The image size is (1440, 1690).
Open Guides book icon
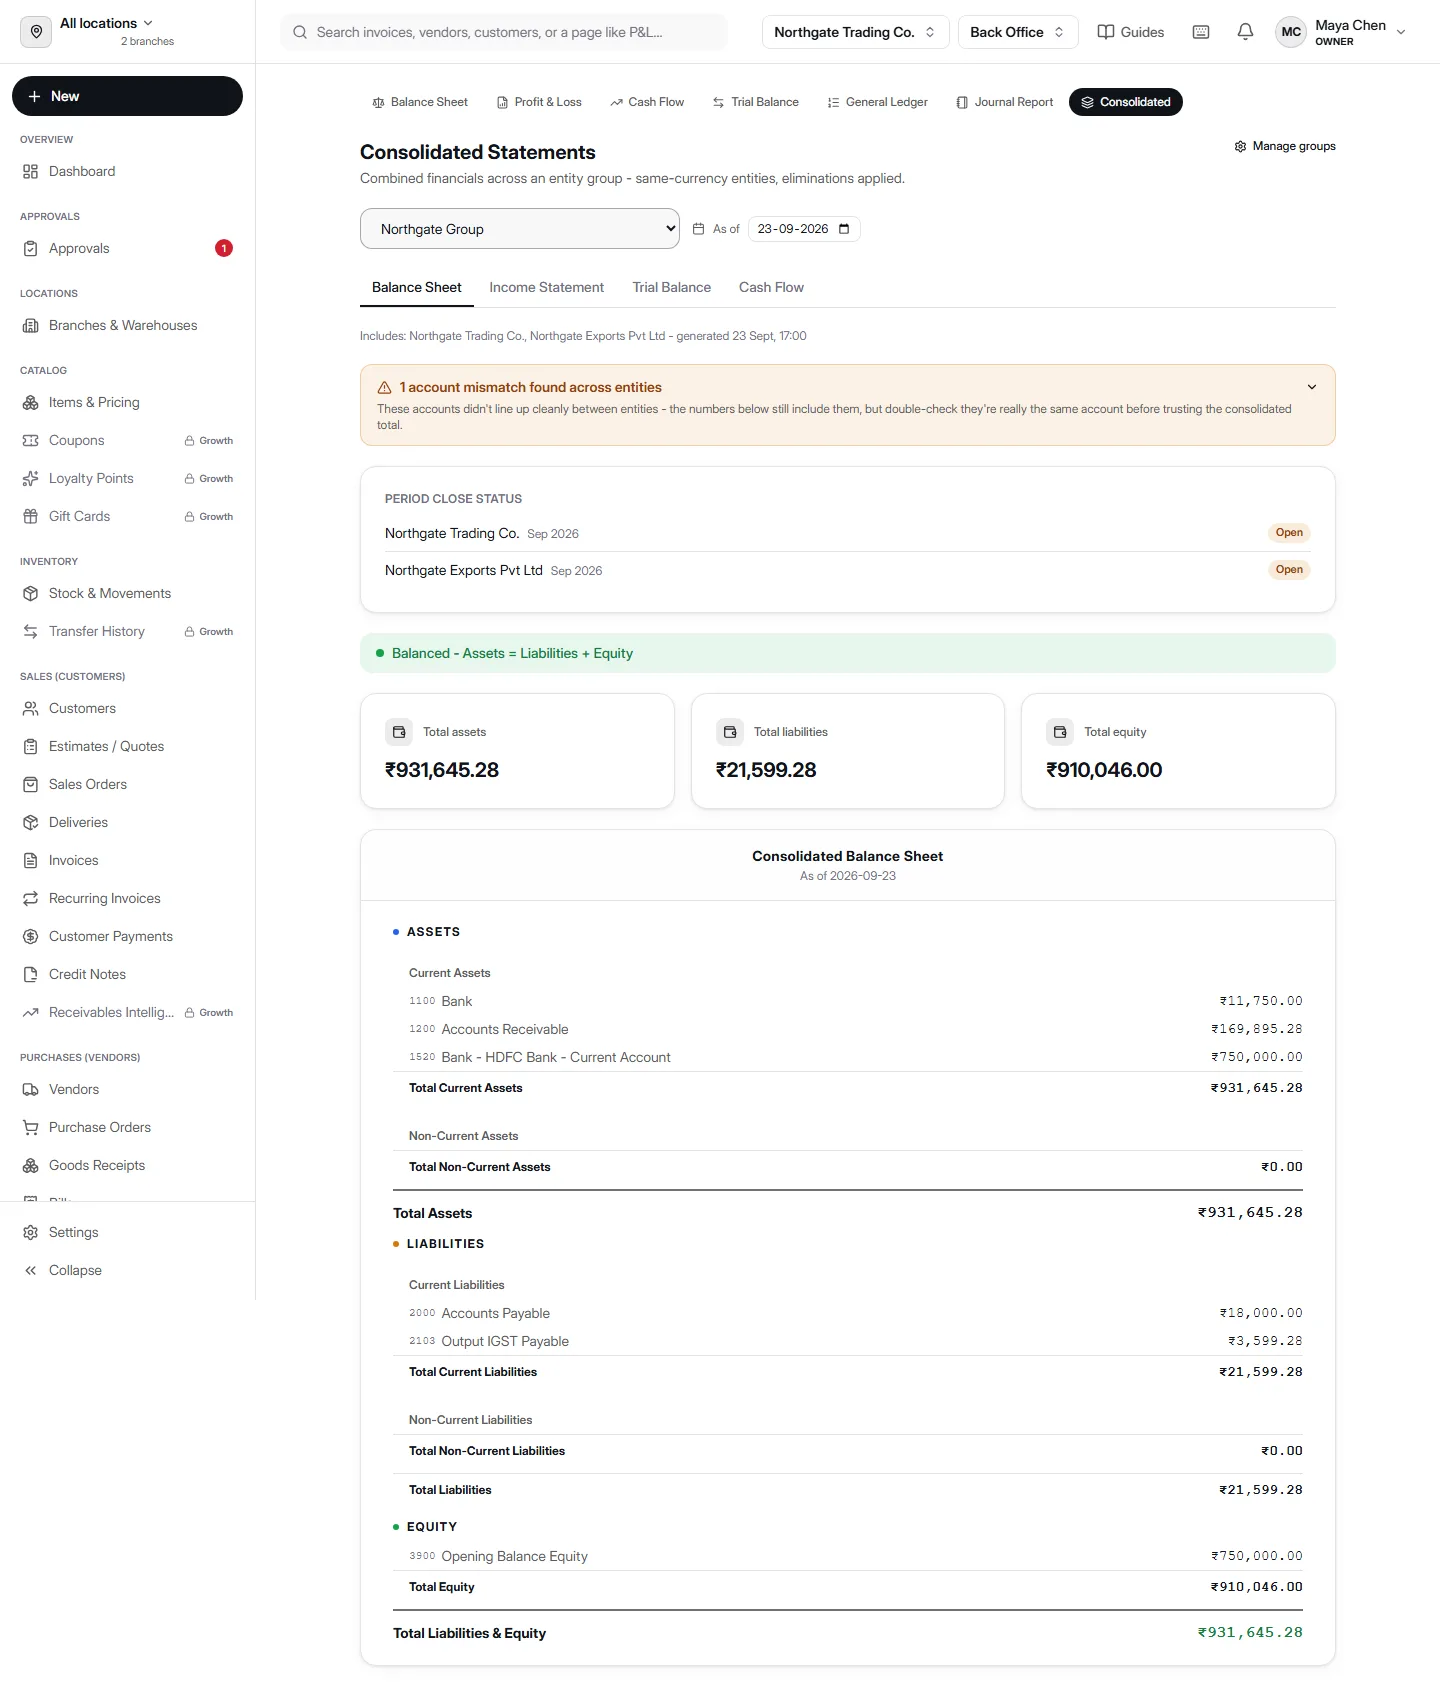1106,32
